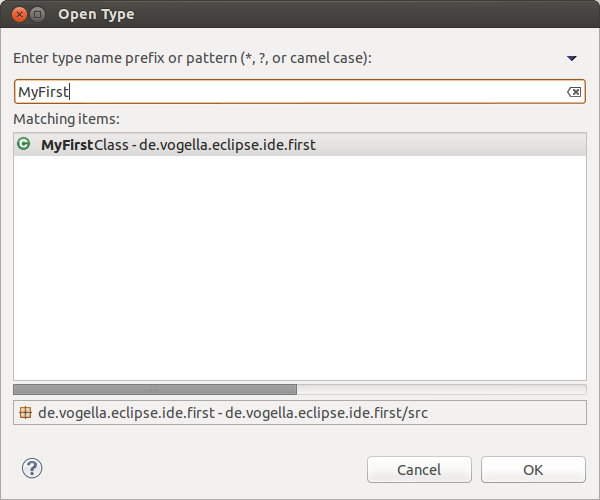Screen dimensions: 600x500
Task: Click the Open Type title text
Action: tap(96, 15)
